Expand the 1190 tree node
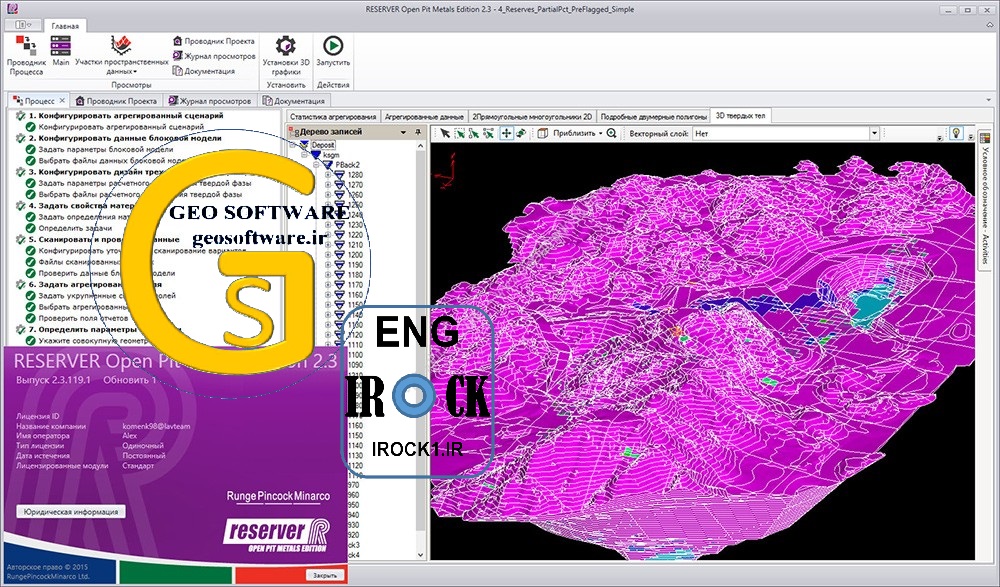This screenshot has height=587, width=1000. tap(328, 265)
